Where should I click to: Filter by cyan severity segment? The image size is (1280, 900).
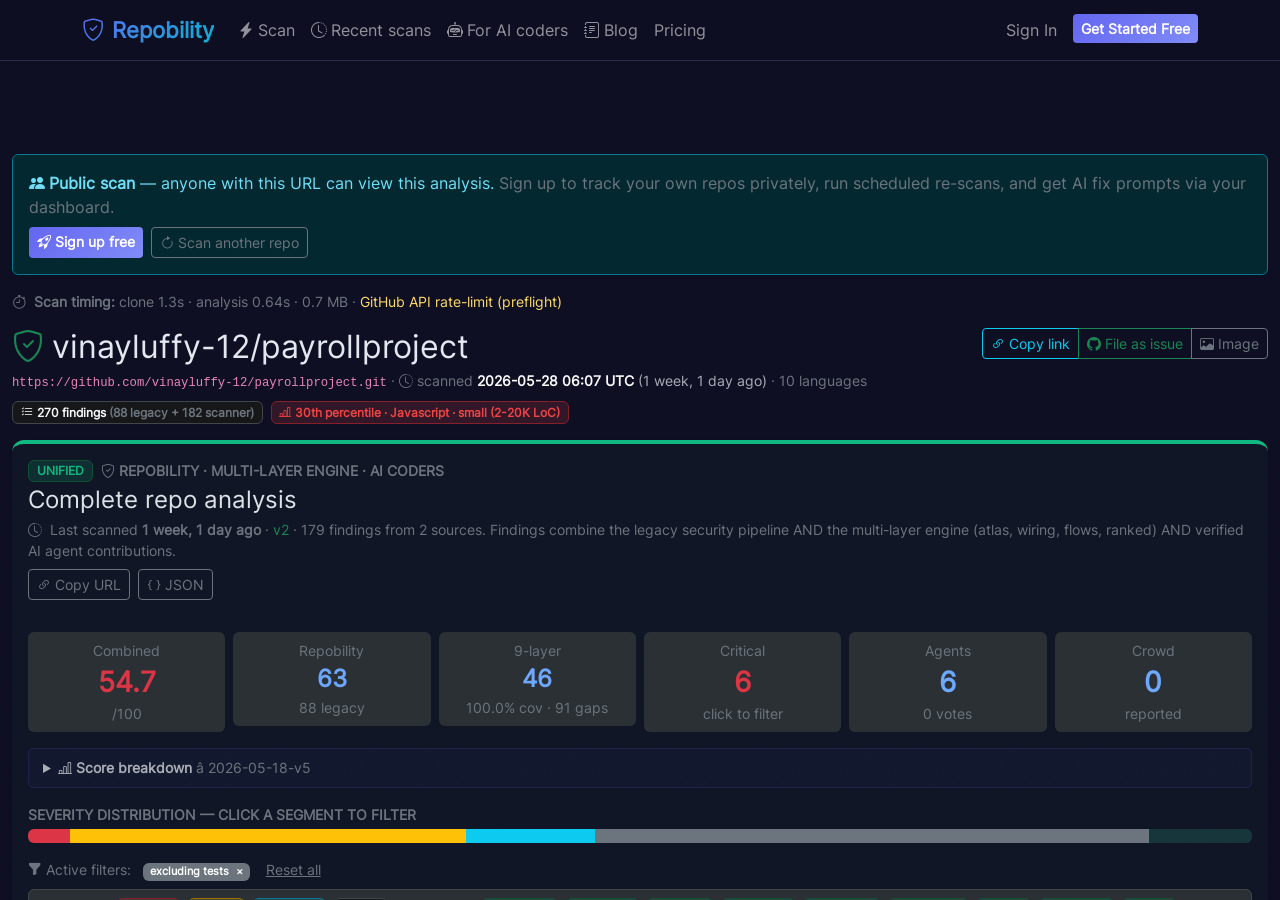tap(530, 836)
